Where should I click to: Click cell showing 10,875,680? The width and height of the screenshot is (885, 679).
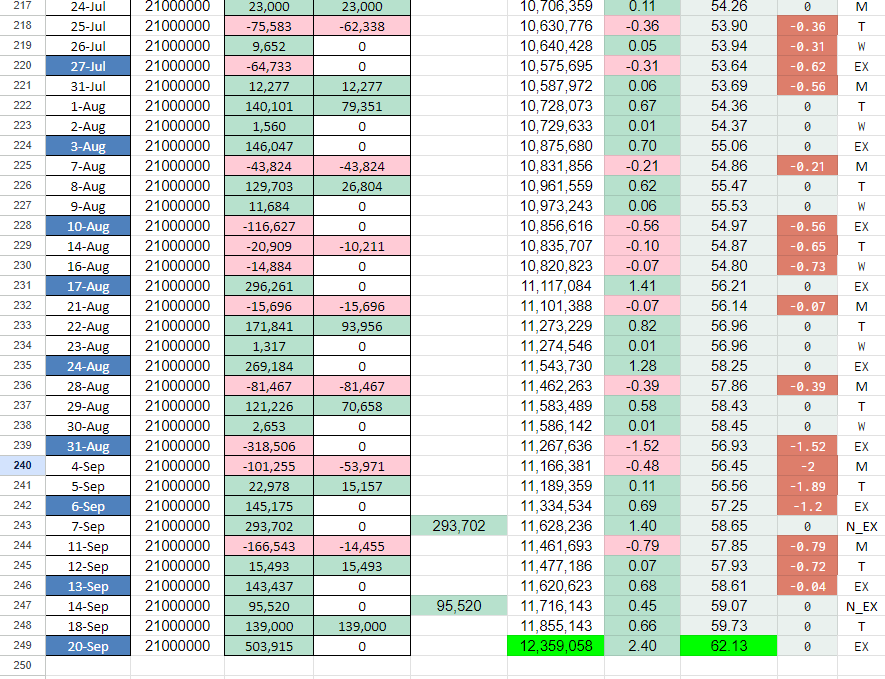pos(556,146)
